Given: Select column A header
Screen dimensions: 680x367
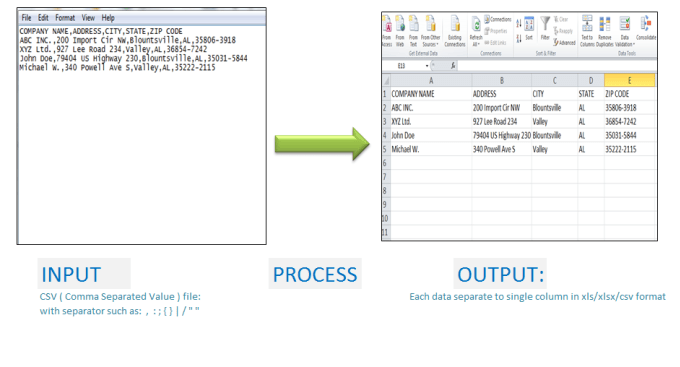Looking at the screenshot, I should (431, 81).
